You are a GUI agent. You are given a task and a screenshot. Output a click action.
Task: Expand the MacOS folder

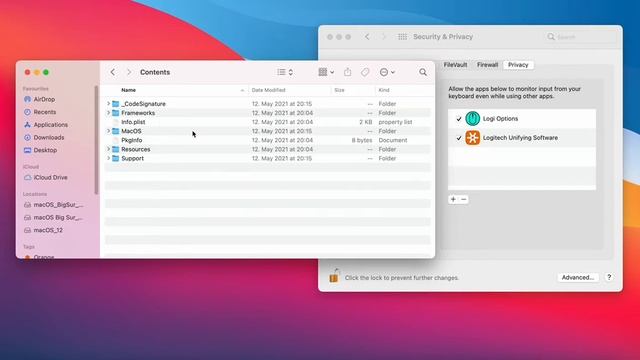pyautogui.click(x=108, y=131)
